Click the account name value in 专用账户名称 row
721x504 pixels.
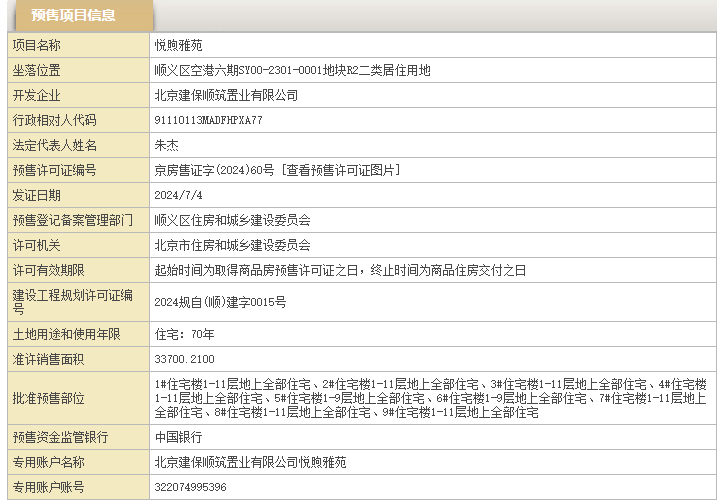tap(250, 462)
